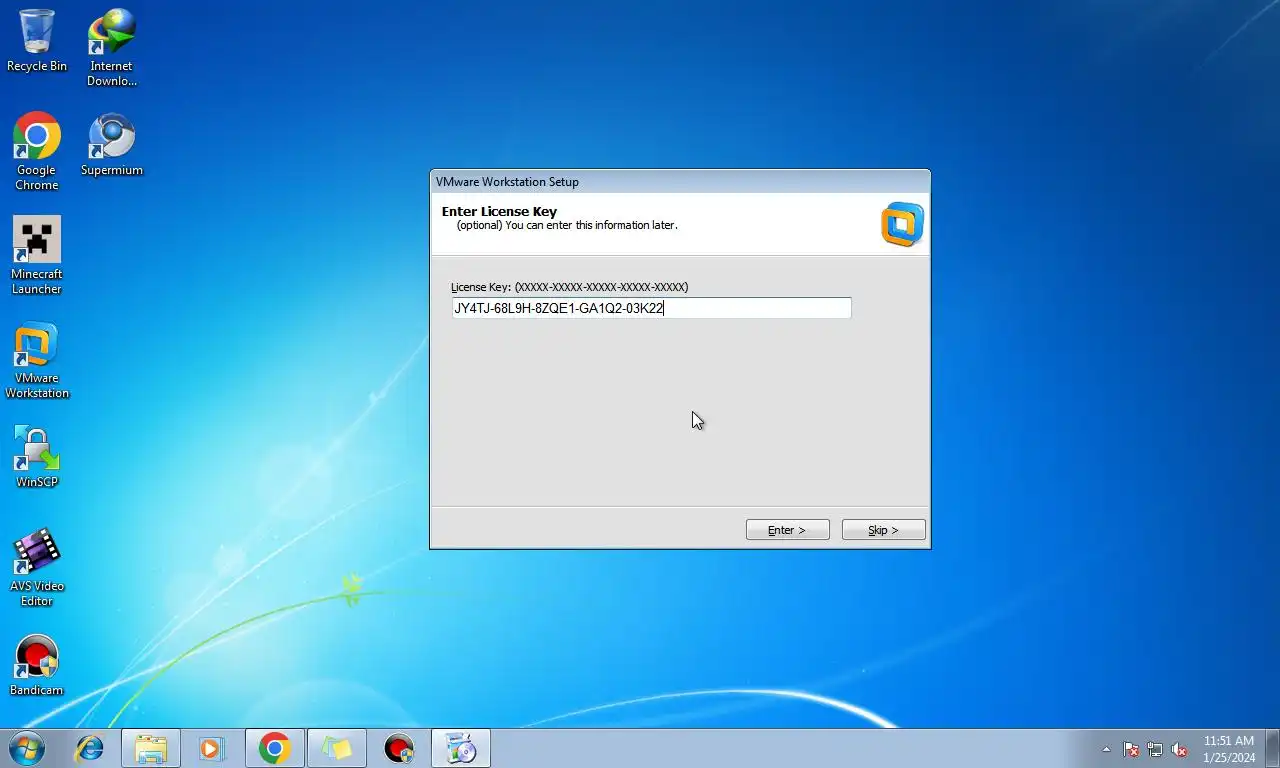
Task: Click the VMware Workstation Setup title bar
Action: [x=680, y=182]
